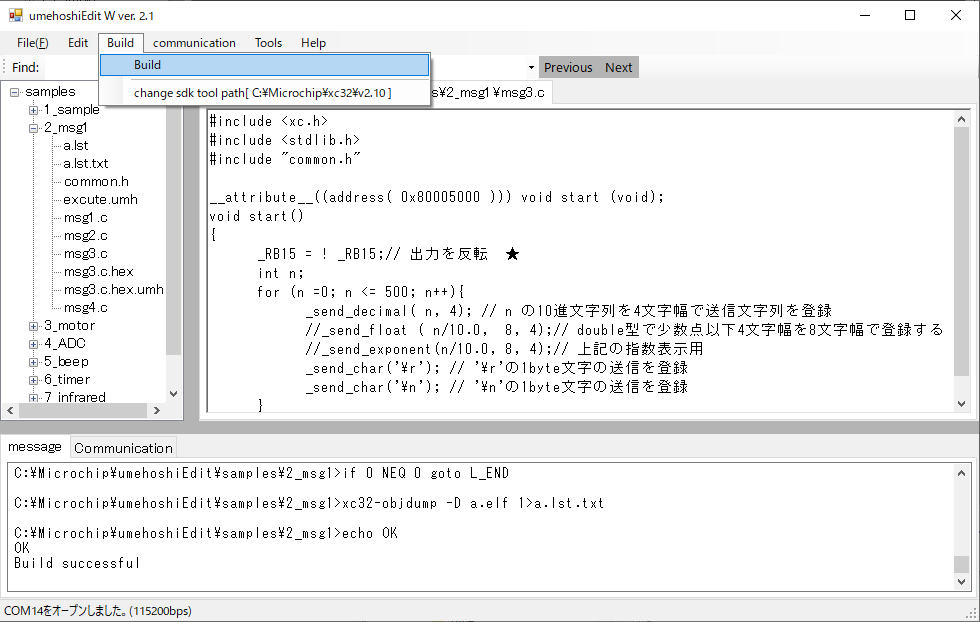
Task: Open the communication menu
Action: (194, 42)
